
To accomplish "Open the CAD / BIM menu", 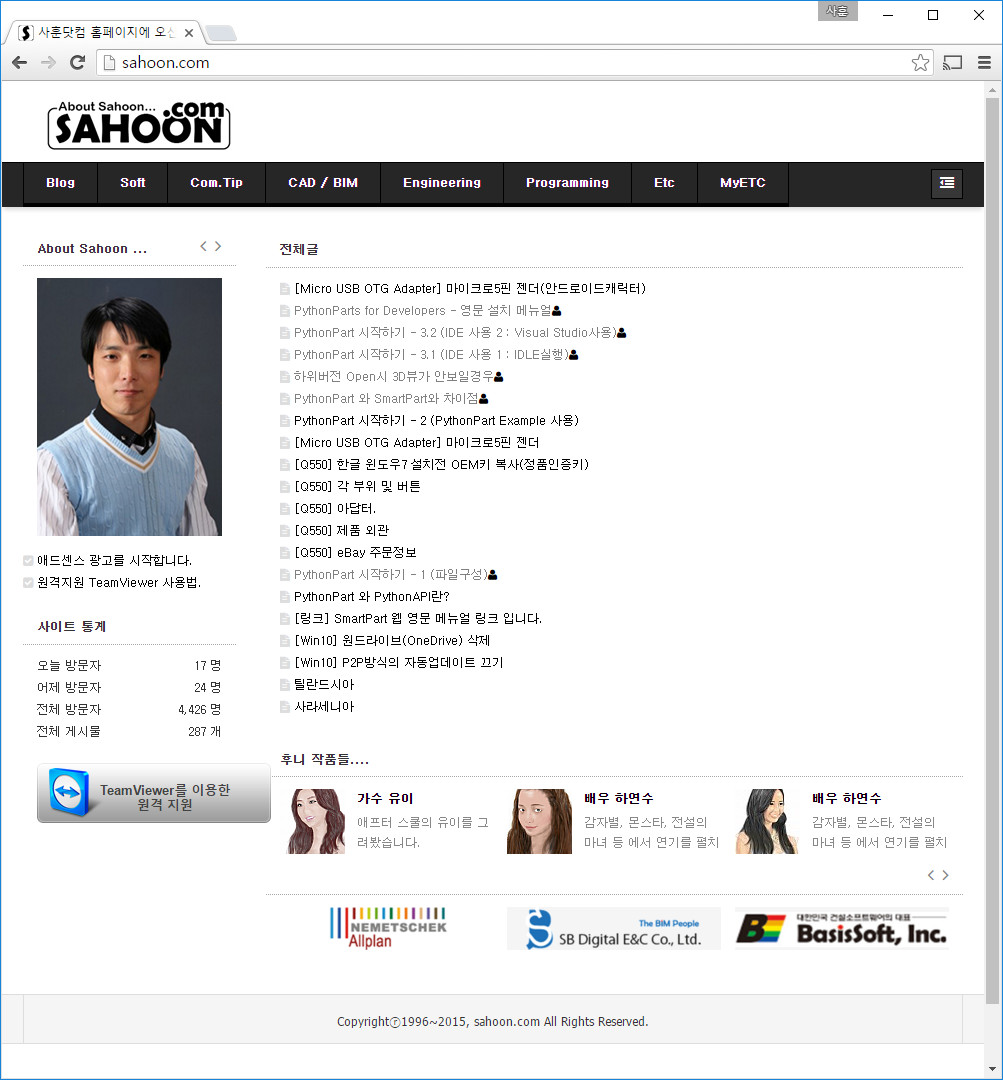I will pyautogui.click(x=322, y=183).
